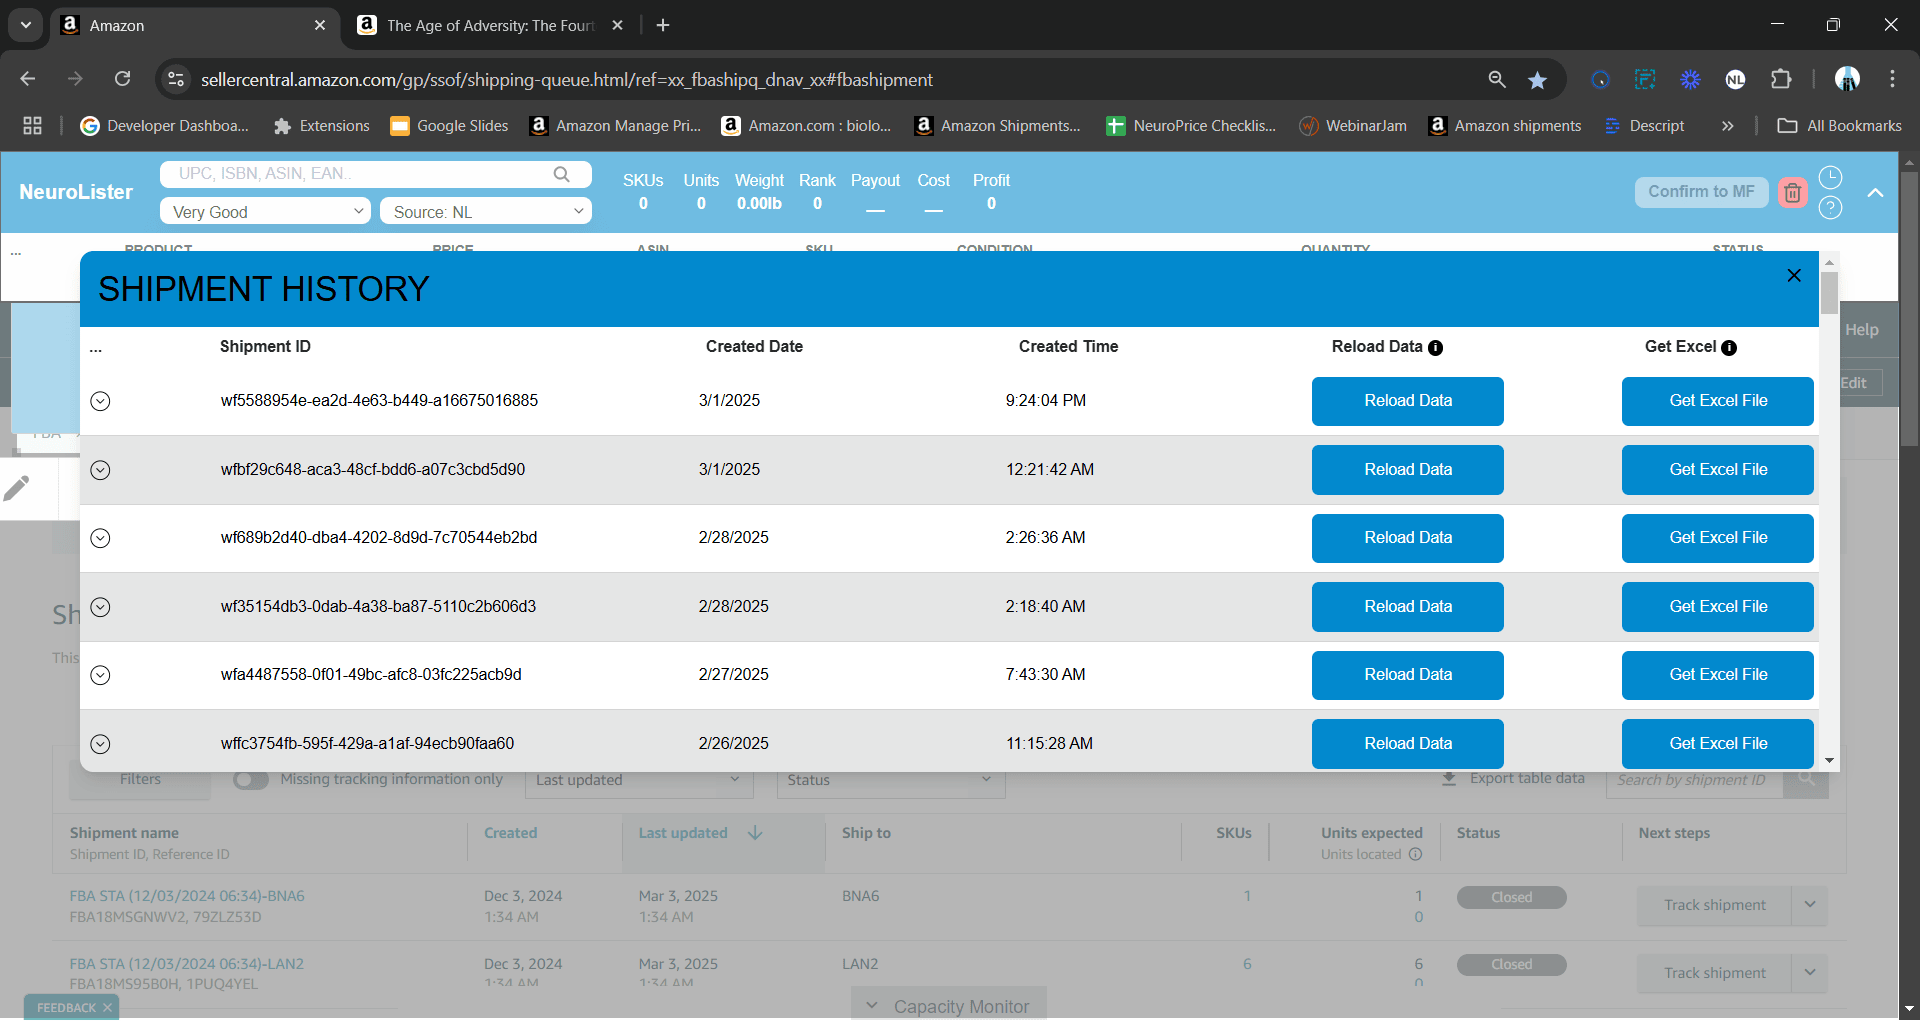The width and height of the screenshot is (1920, 1025).
Task: Click the Reload Data info icon
Action: 1436,348
